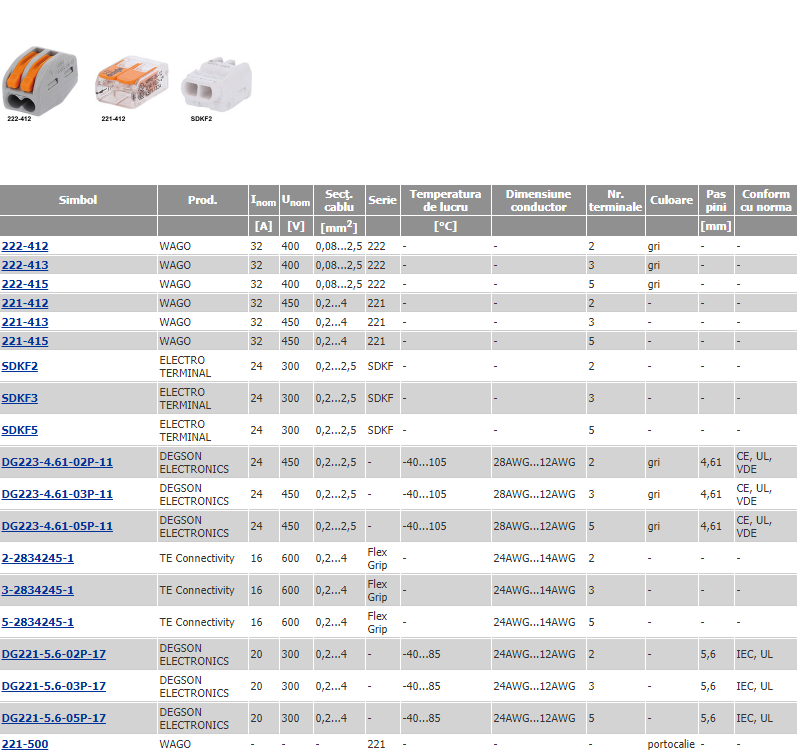Click the Sect. cablu column header
Screen dimensions: 797x752
coord(339,200)
